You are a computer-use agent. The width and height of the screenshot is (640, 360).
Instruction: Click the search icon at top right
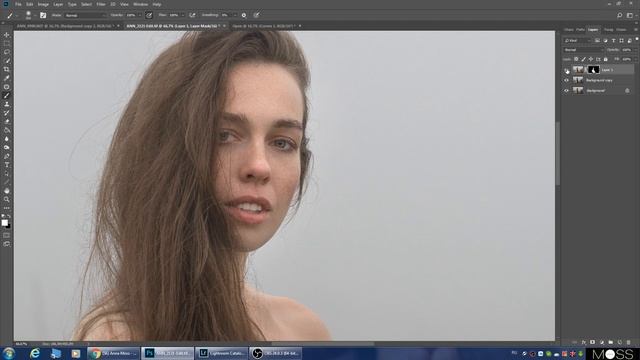[620, 15]
